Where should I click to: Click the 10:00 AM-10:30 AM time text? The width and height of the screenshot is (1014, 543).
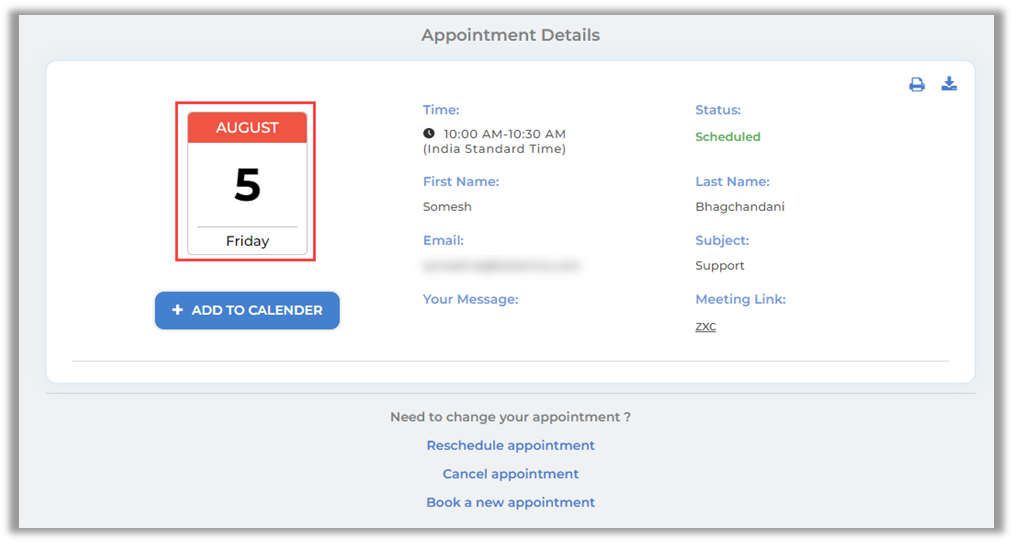tap(504, 134)
